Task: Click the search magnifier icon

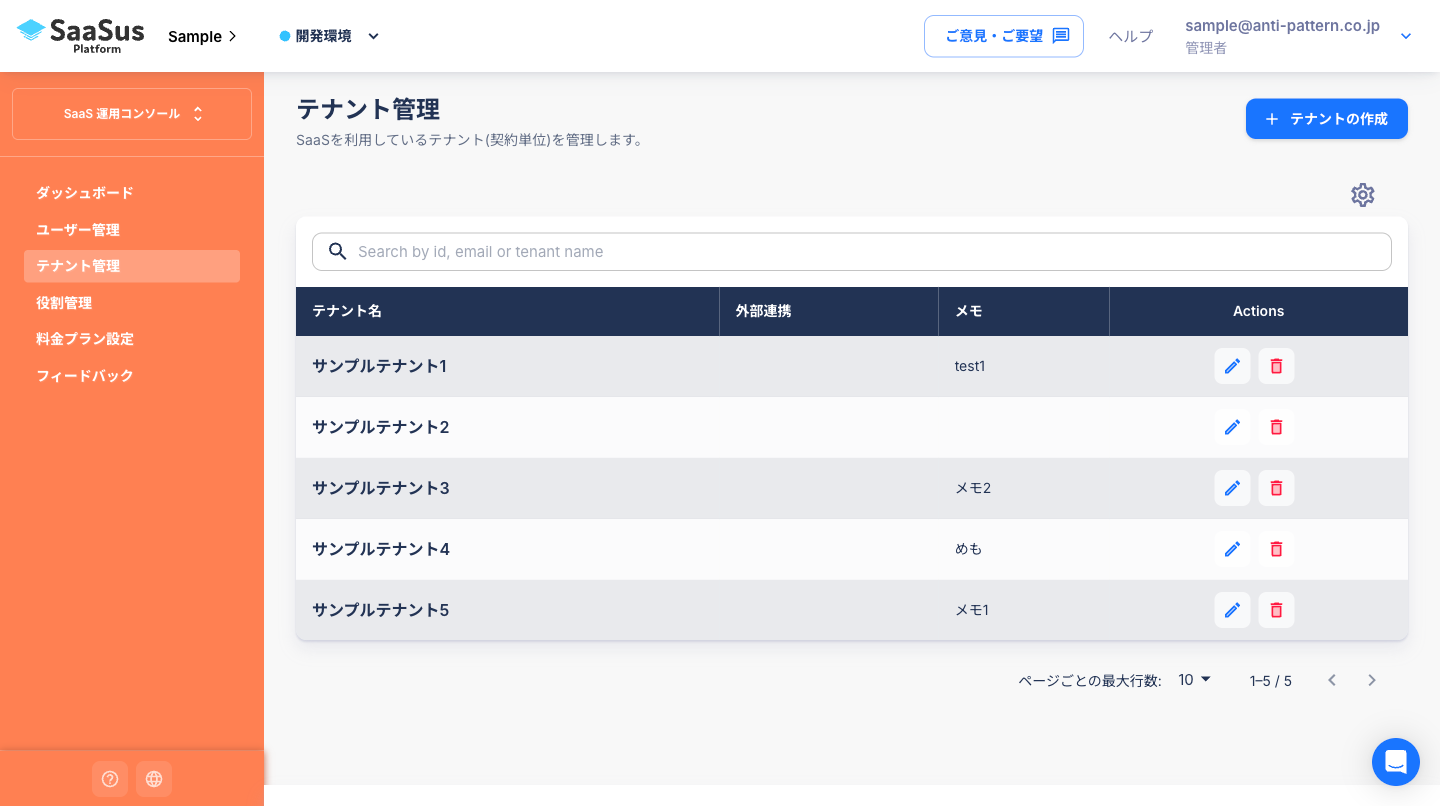Action: pyautogui.click(x=338, y=251)
